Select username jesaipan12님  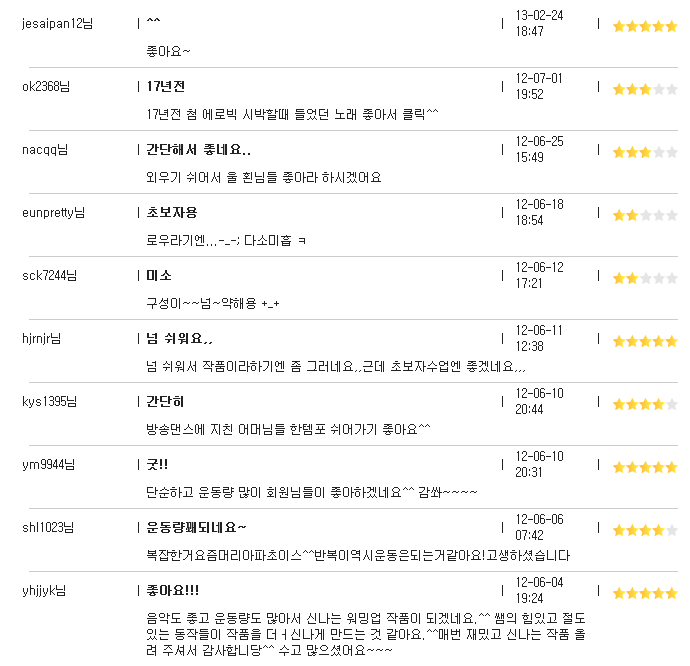tap(58, 23)
